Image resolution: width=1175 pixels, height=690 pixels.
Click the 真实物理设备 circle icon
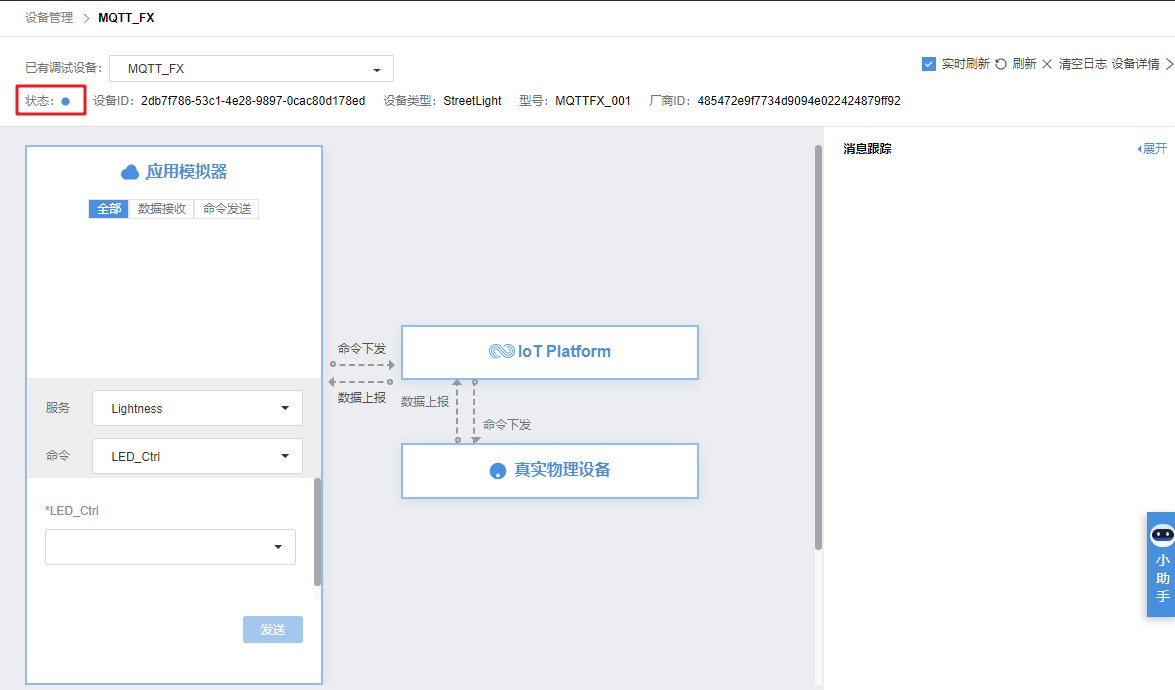point(498,470)
